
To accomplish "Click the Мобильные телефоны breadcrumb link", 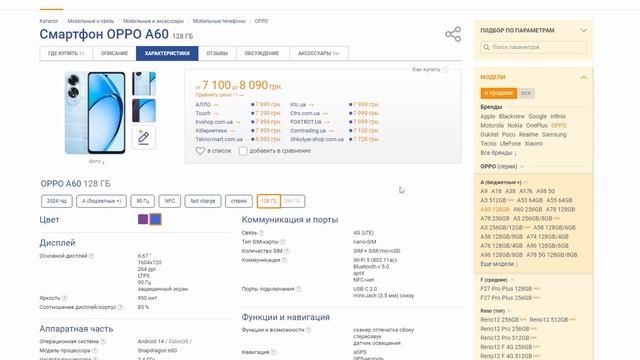I will (219, 21).
